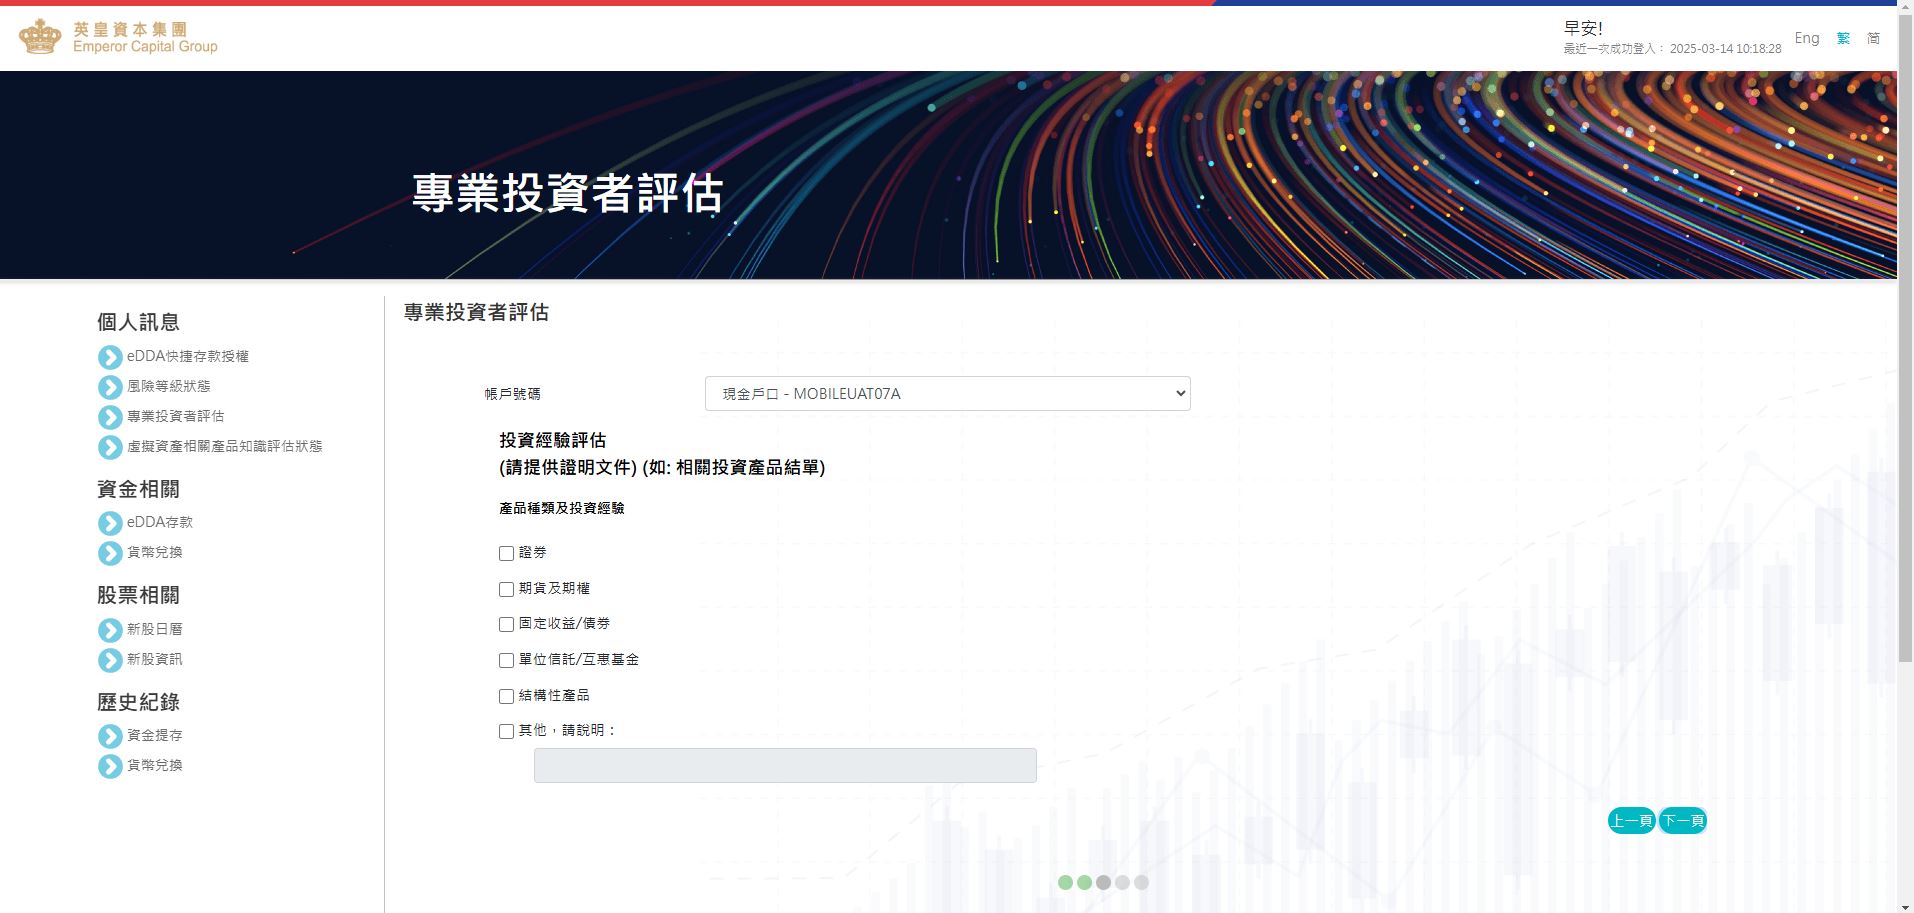Click the 股票相關 section heading

coord(138,595)
